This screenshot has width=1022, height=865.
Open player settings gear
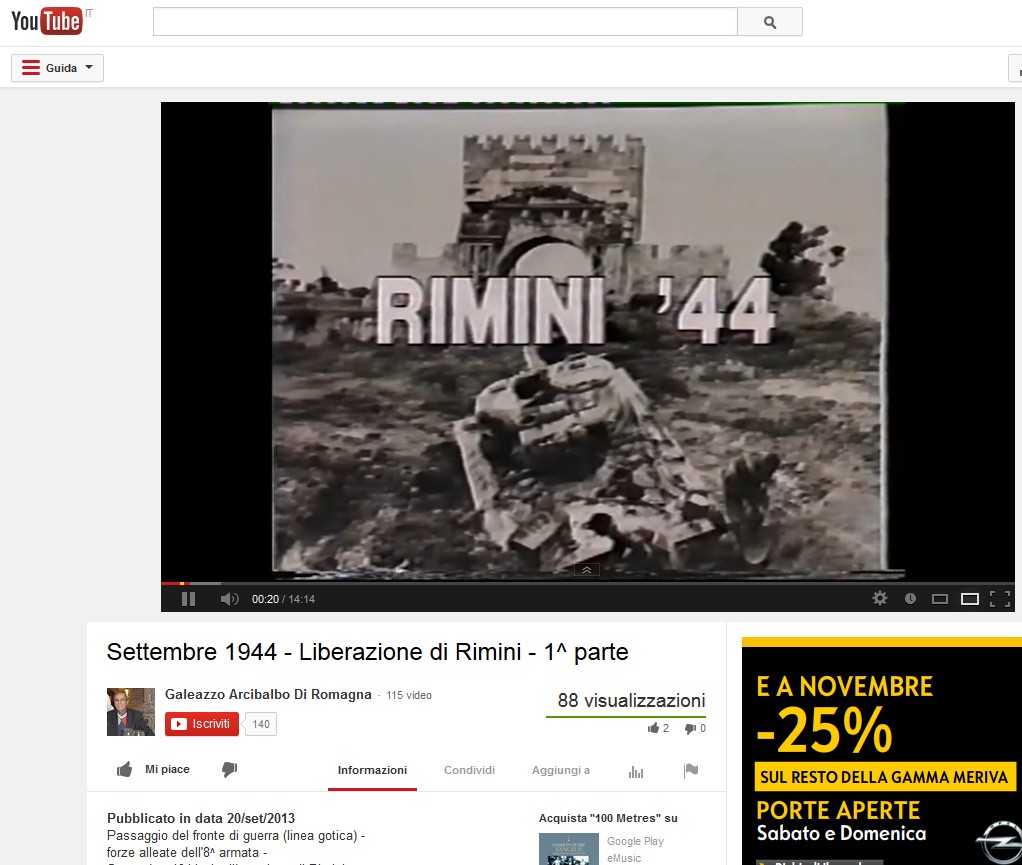[880, 598]
